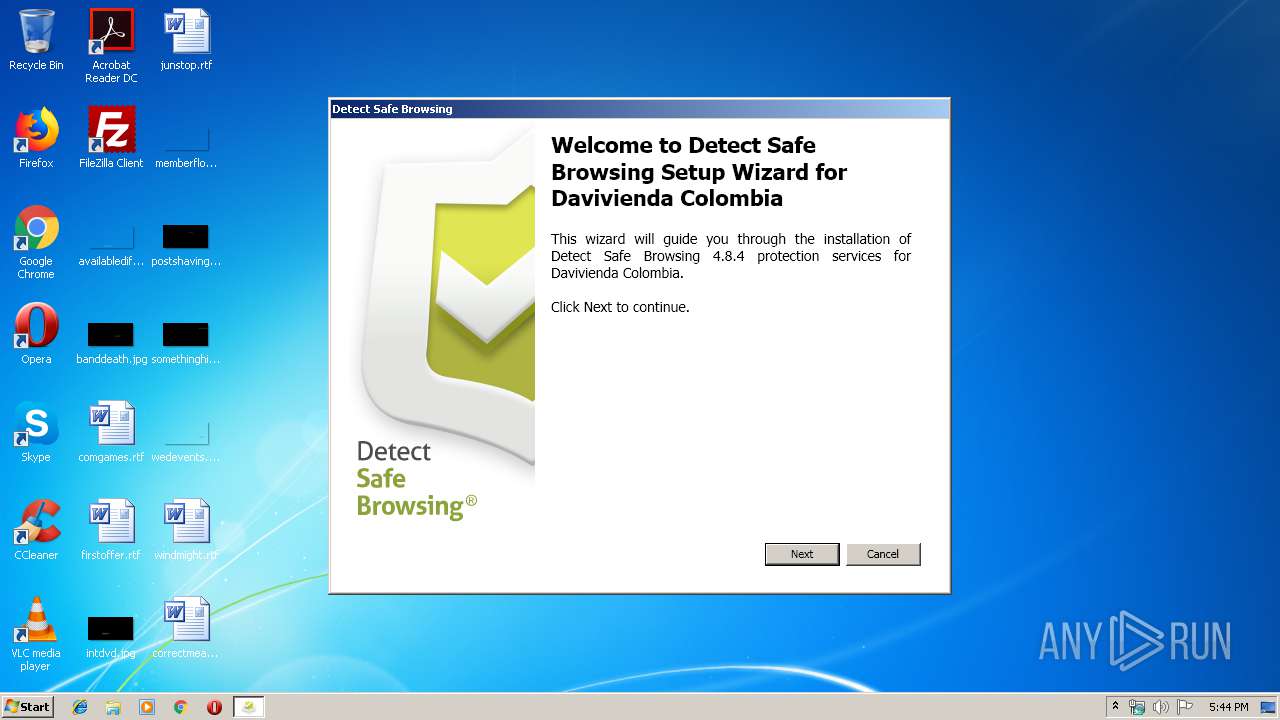
Task: Open FileZilla Client shortcut
Action: (x=111, y=138)
